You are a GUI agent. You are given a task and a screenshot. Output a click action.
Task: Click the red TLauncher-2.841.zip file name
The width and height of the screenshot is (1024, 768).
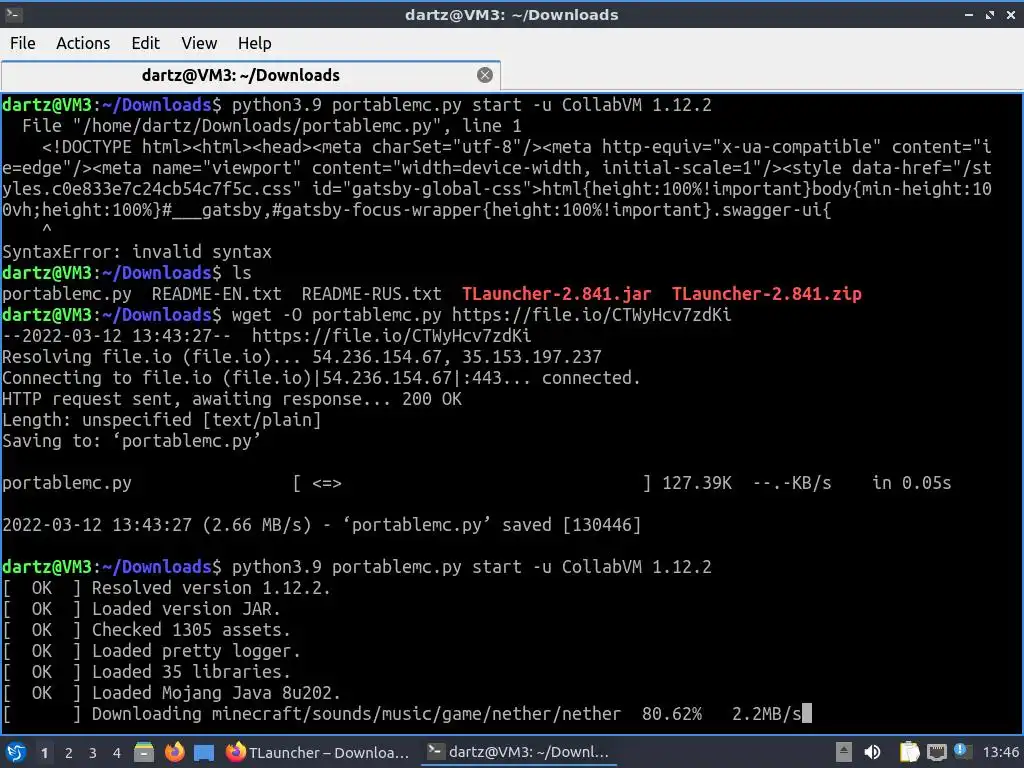point(767,294)
